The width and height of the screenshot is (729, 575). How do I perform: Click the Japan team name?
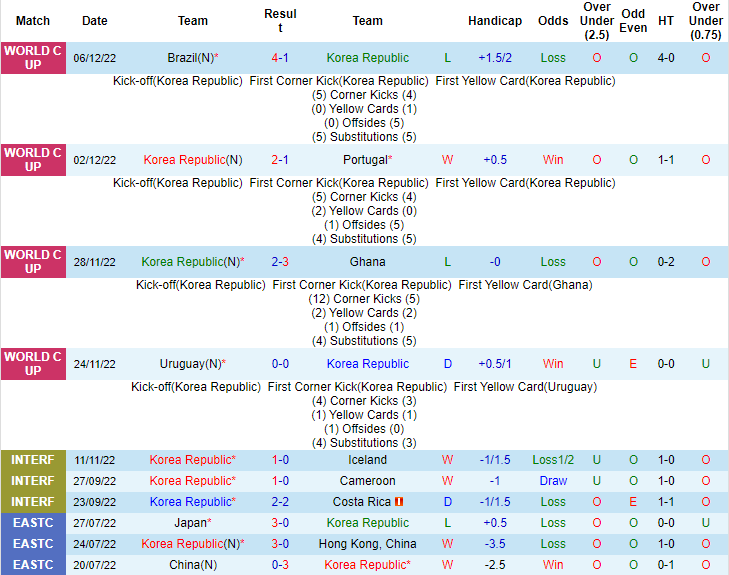(x=192, y=523)
